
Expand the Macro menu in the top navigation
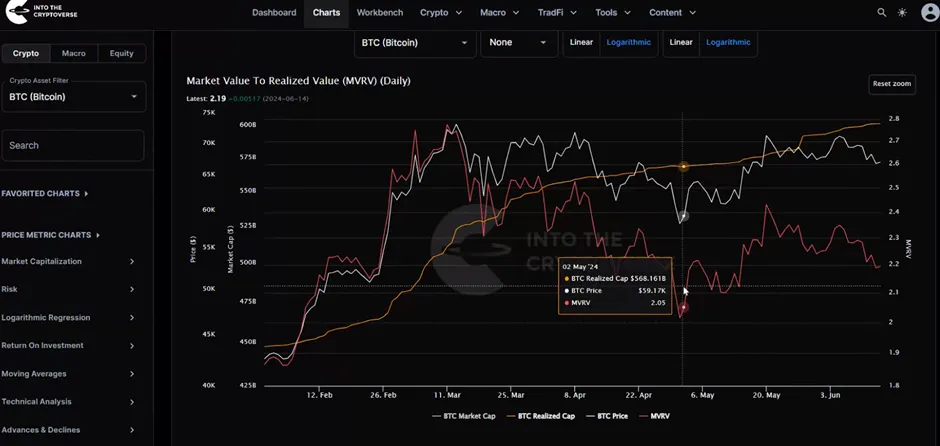point(500,13)
